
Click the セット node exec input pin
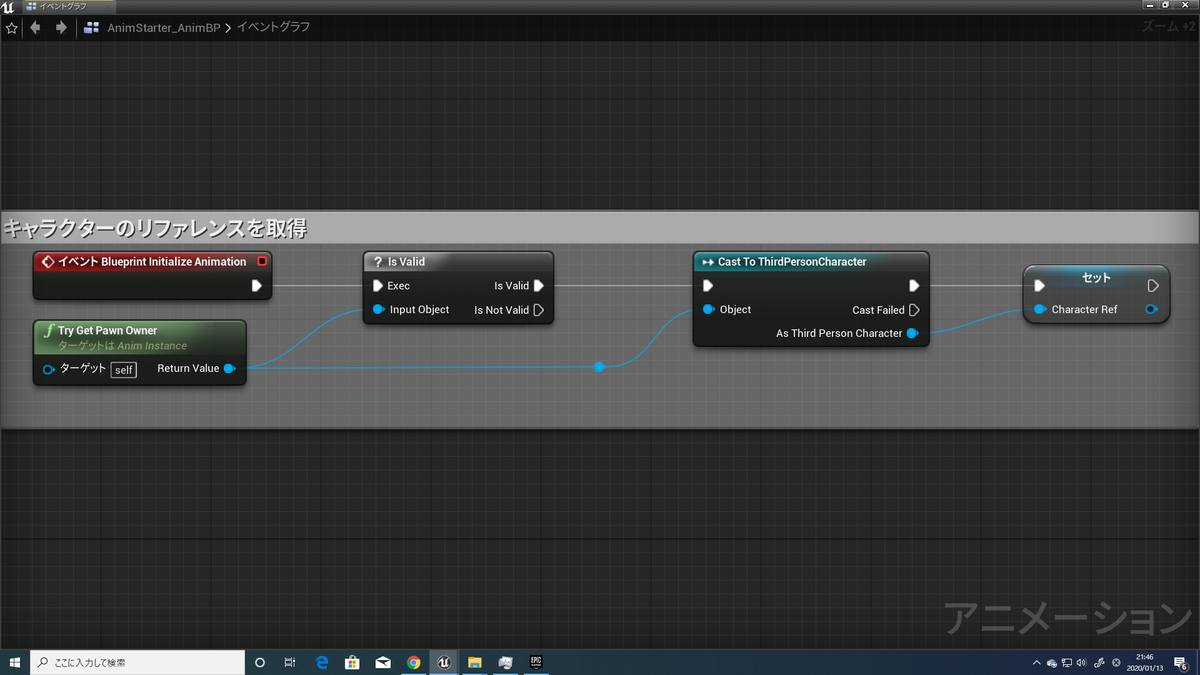pos(1040,286)
